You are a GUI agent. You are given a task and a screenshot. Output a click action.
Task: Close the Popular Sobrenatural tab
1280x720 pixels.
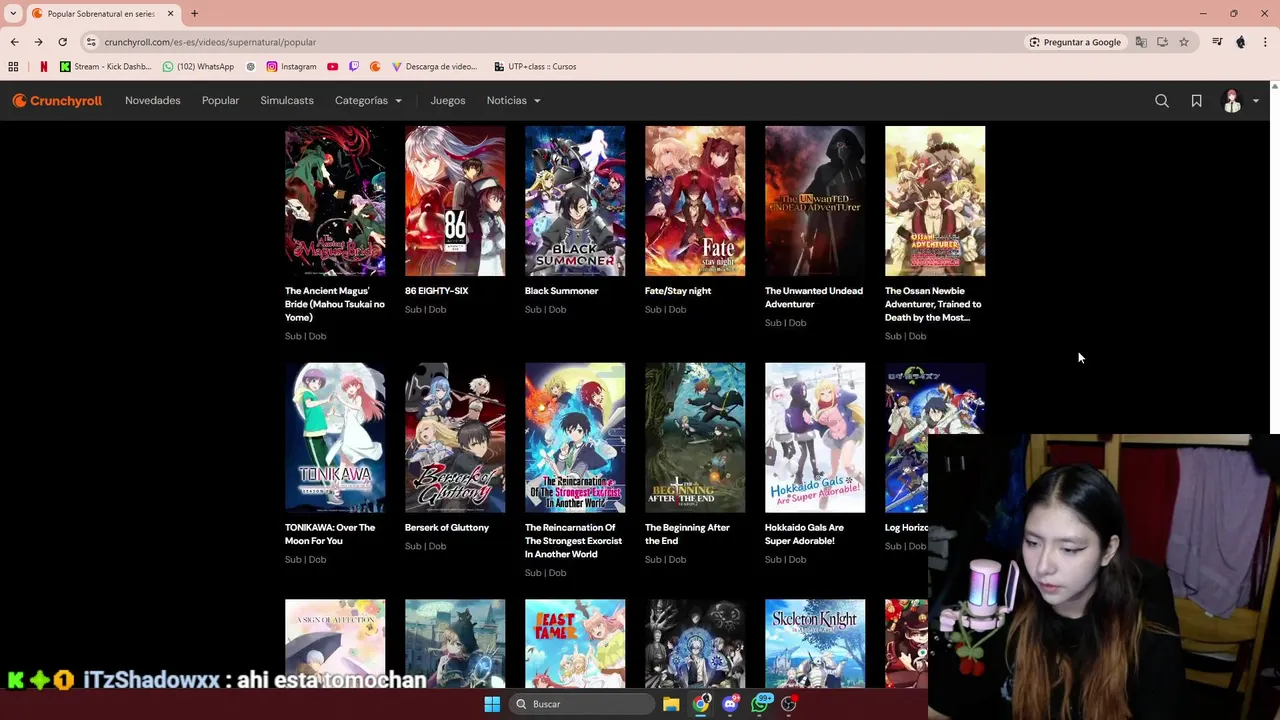(x=170, y=14)
